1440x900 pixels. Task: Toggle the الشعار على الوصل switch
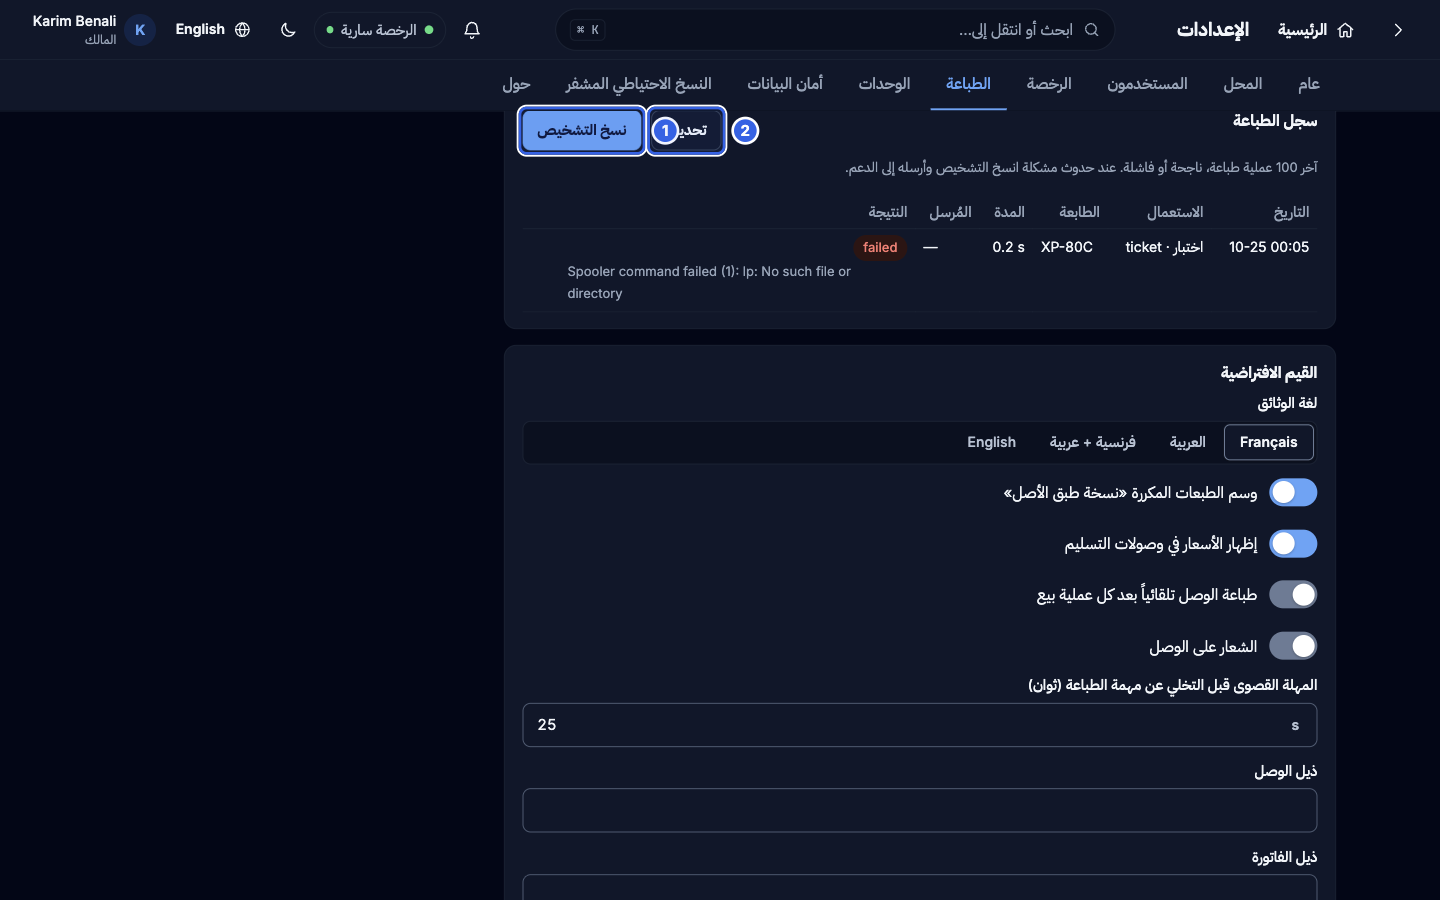[1293, 646]
